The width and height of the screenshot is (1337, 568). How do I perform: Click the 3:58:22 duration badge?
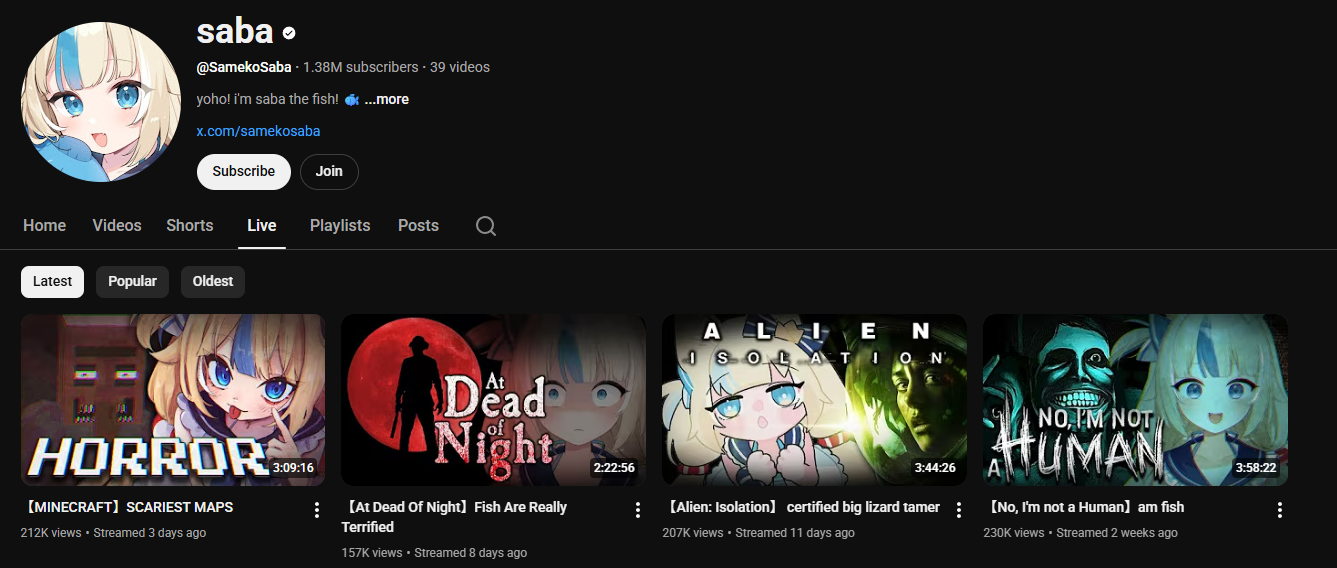click(1255, 468)
